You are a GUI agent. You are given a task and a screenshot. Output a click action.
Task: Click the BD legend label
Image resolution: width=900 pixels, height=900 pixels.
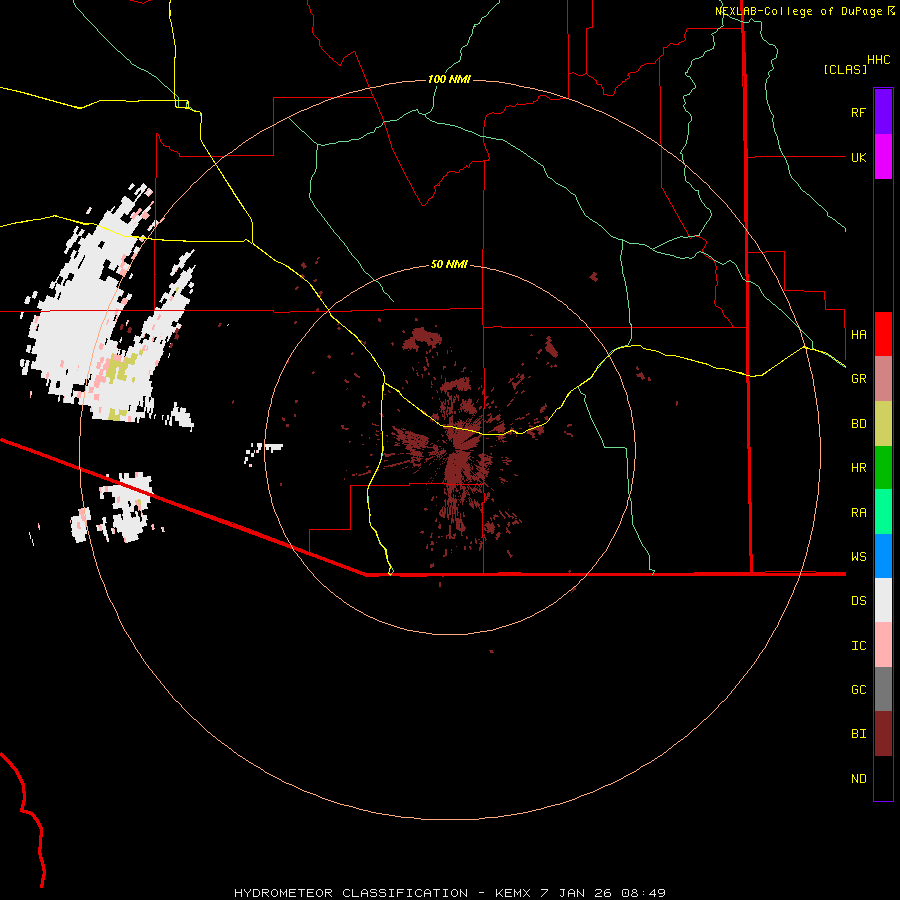tap(858, 424)
